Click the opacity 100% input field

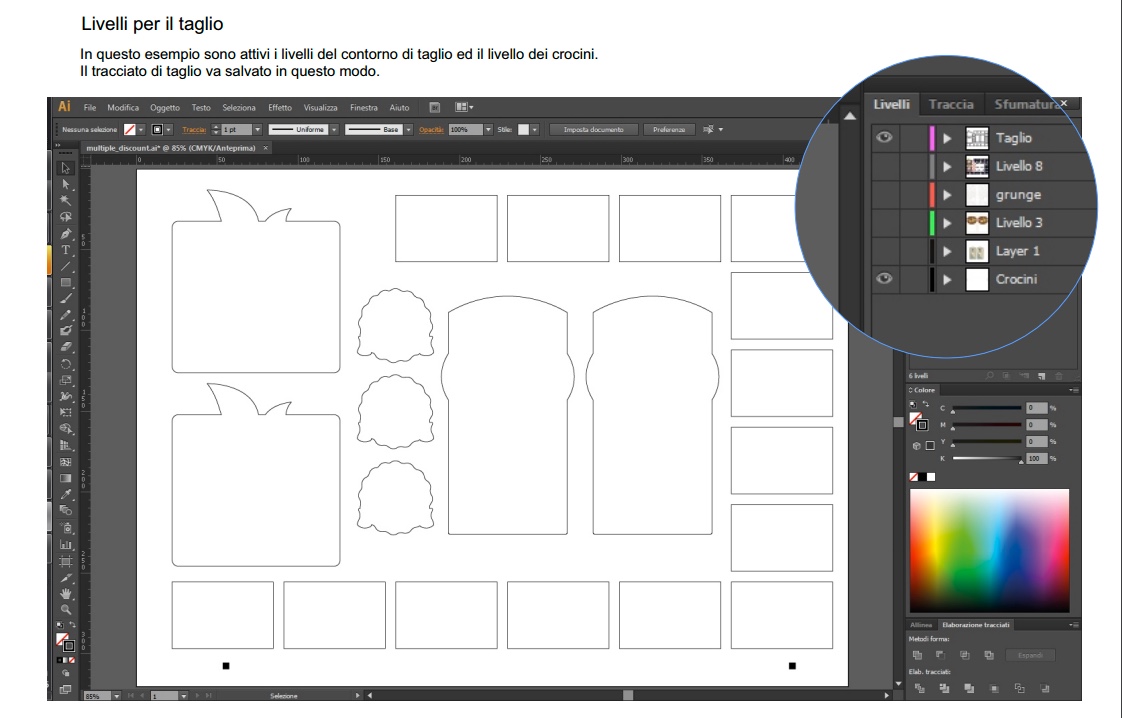[465, 130]
